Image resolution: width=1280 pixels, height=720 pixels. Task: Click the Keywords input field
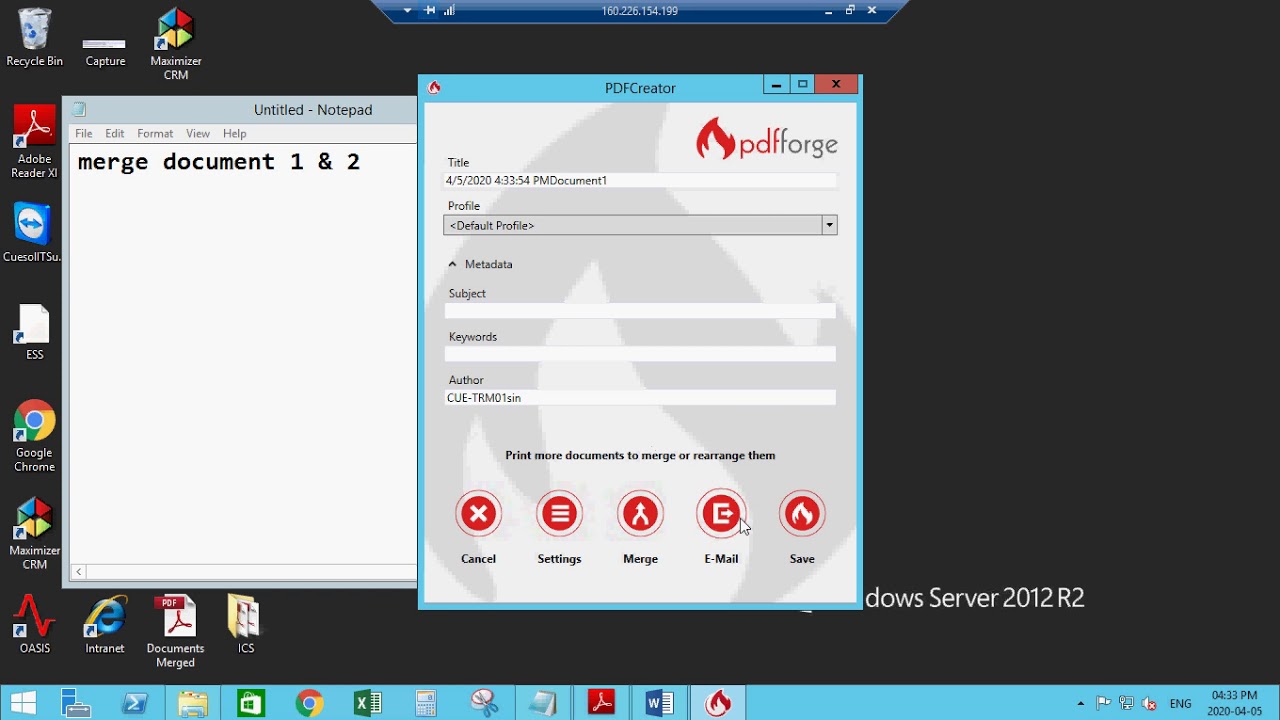click(640, 354)
